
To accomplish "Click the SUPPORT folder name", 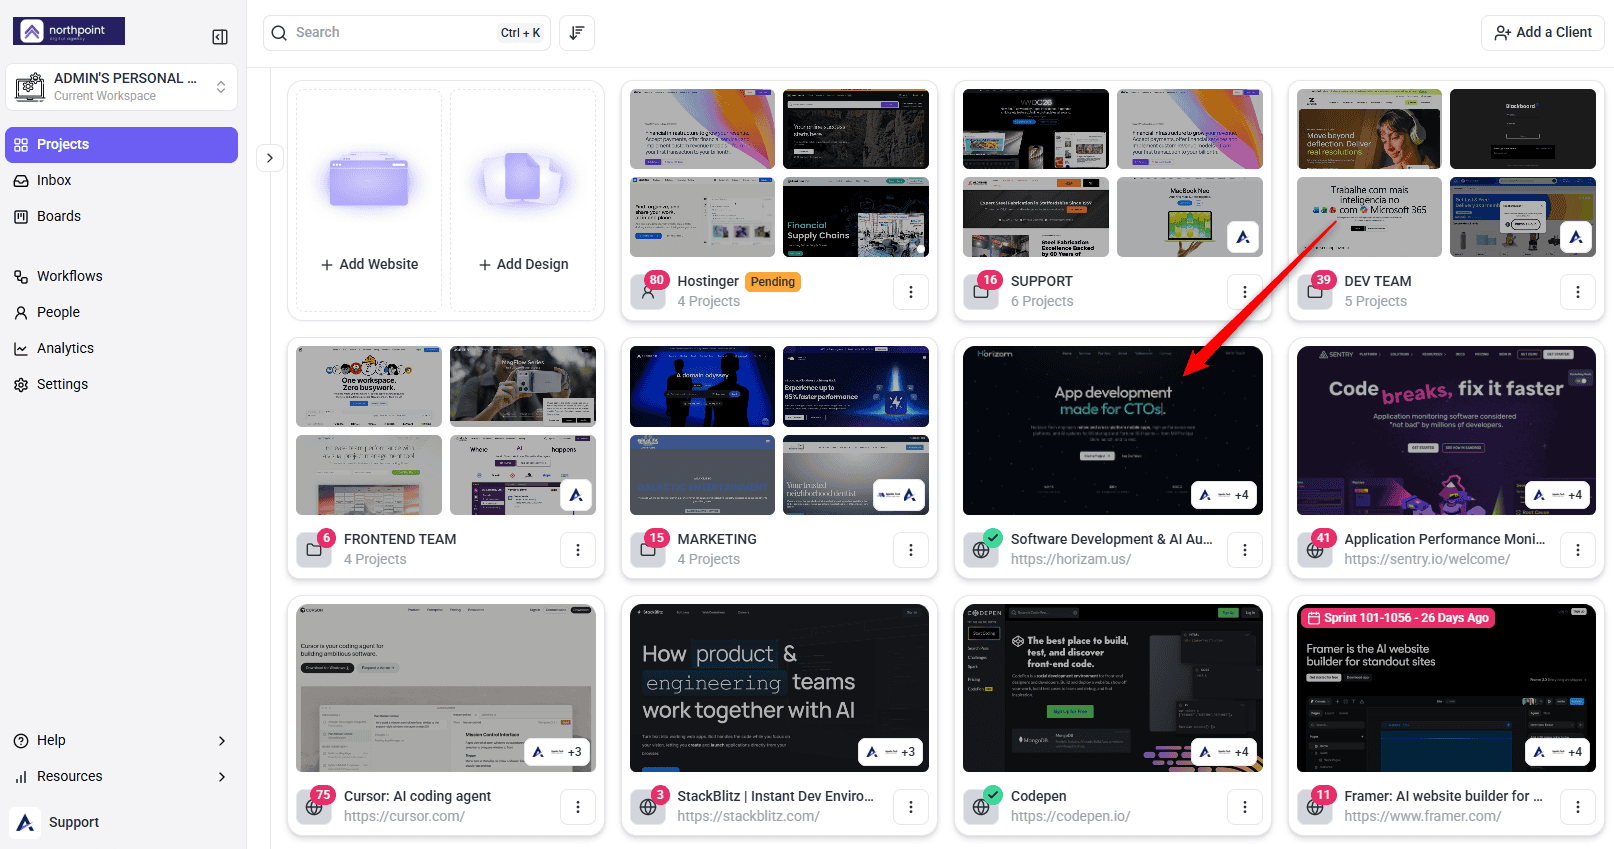I will tap(1041, 282).
